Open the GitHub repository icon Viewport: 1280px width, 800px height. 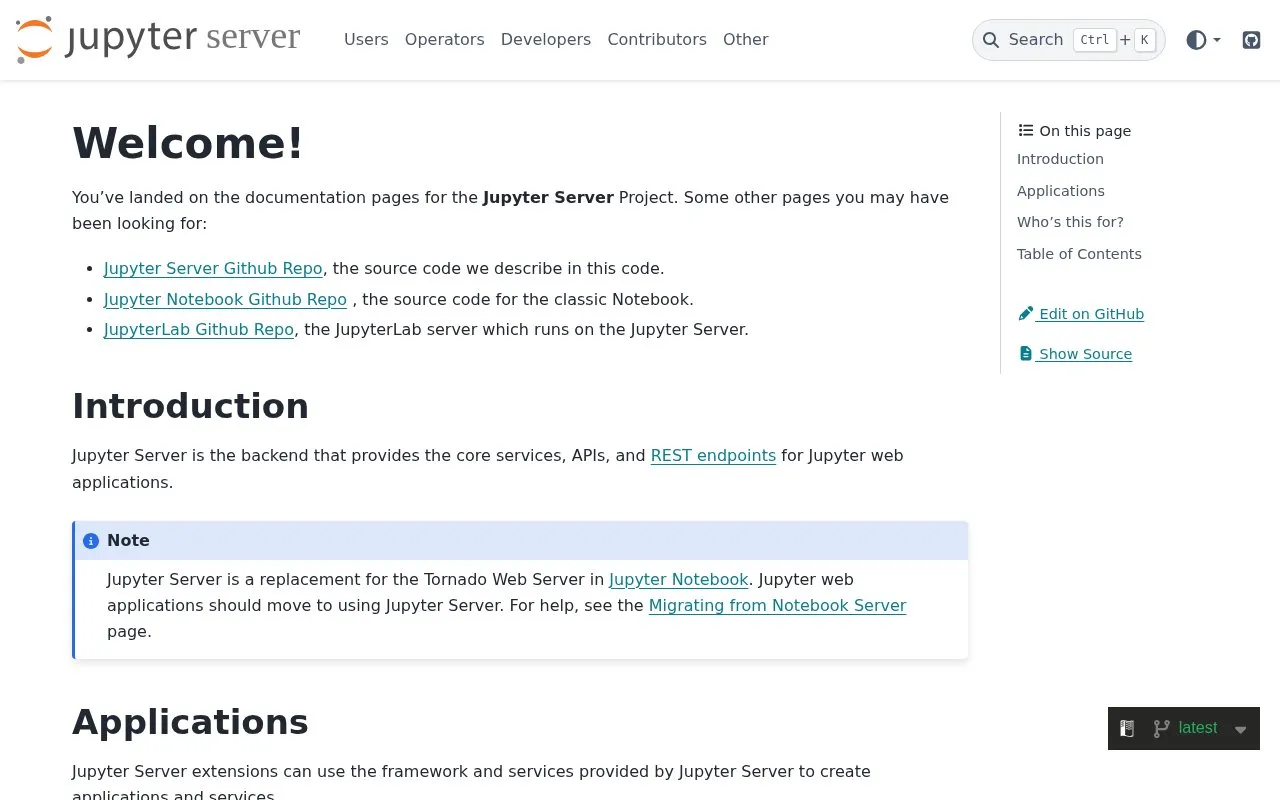click(x=1251, y=40)
